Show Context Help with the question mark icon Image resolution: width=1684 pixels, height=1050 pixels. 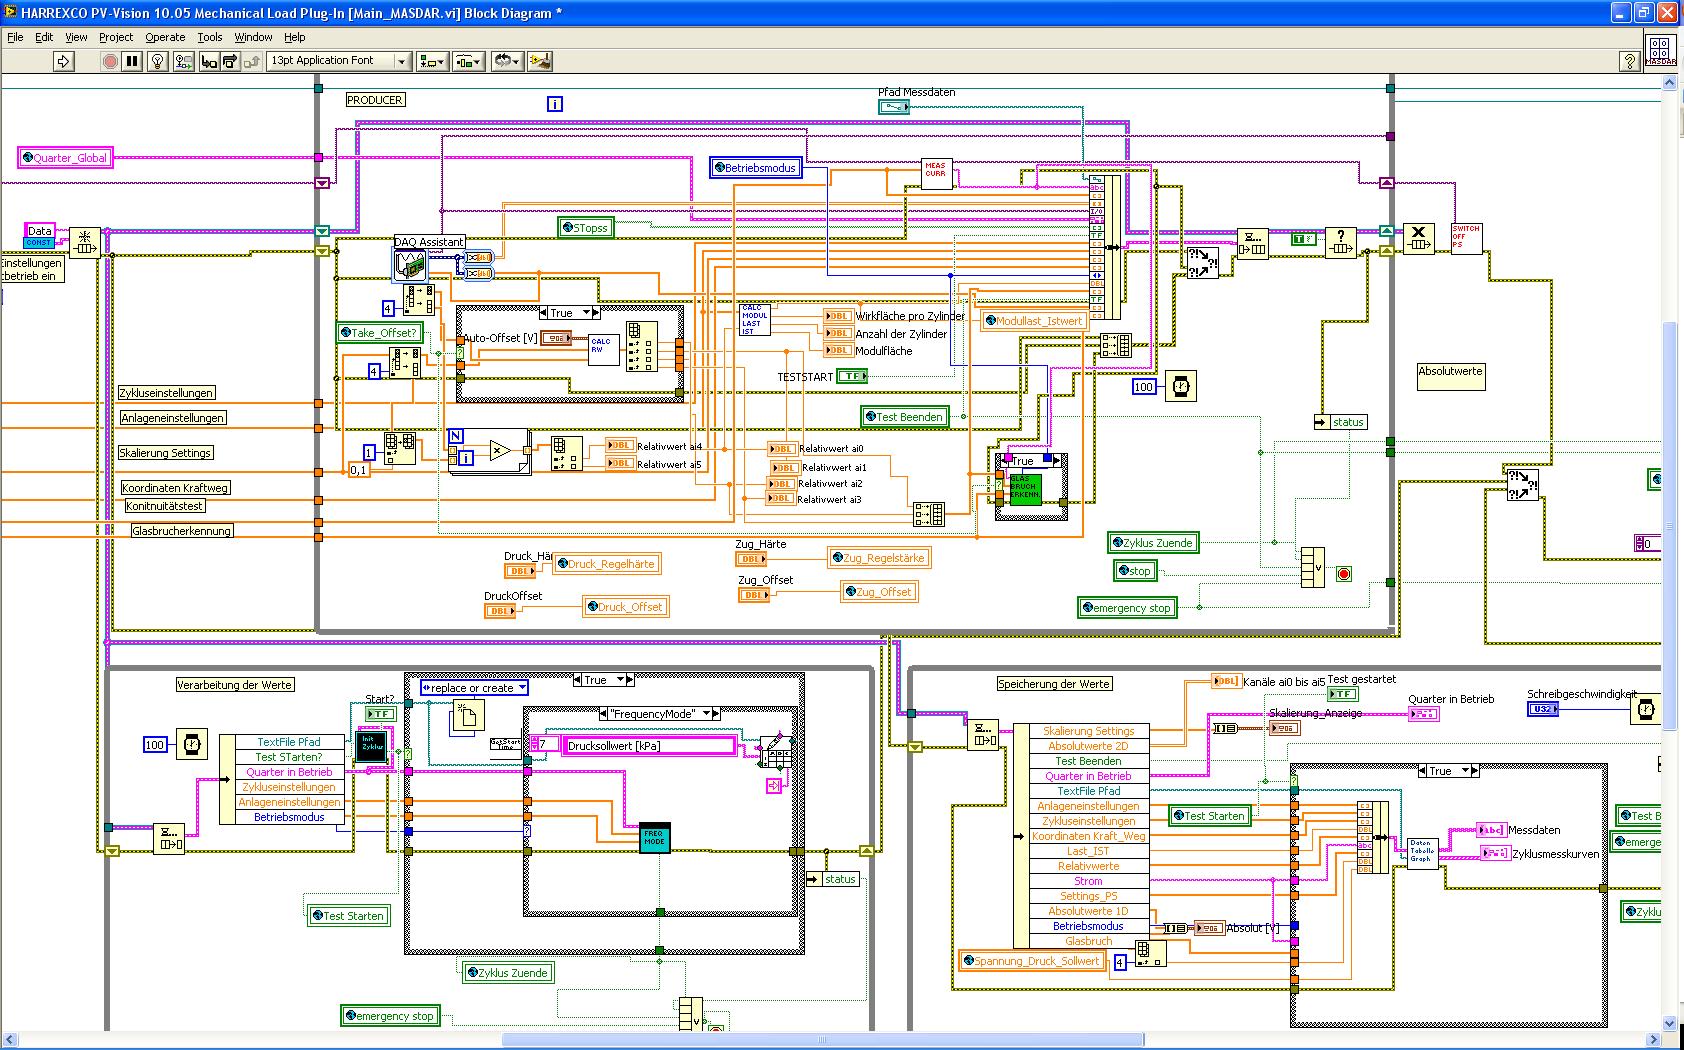pyautogui.click(x=1629, y=61)
